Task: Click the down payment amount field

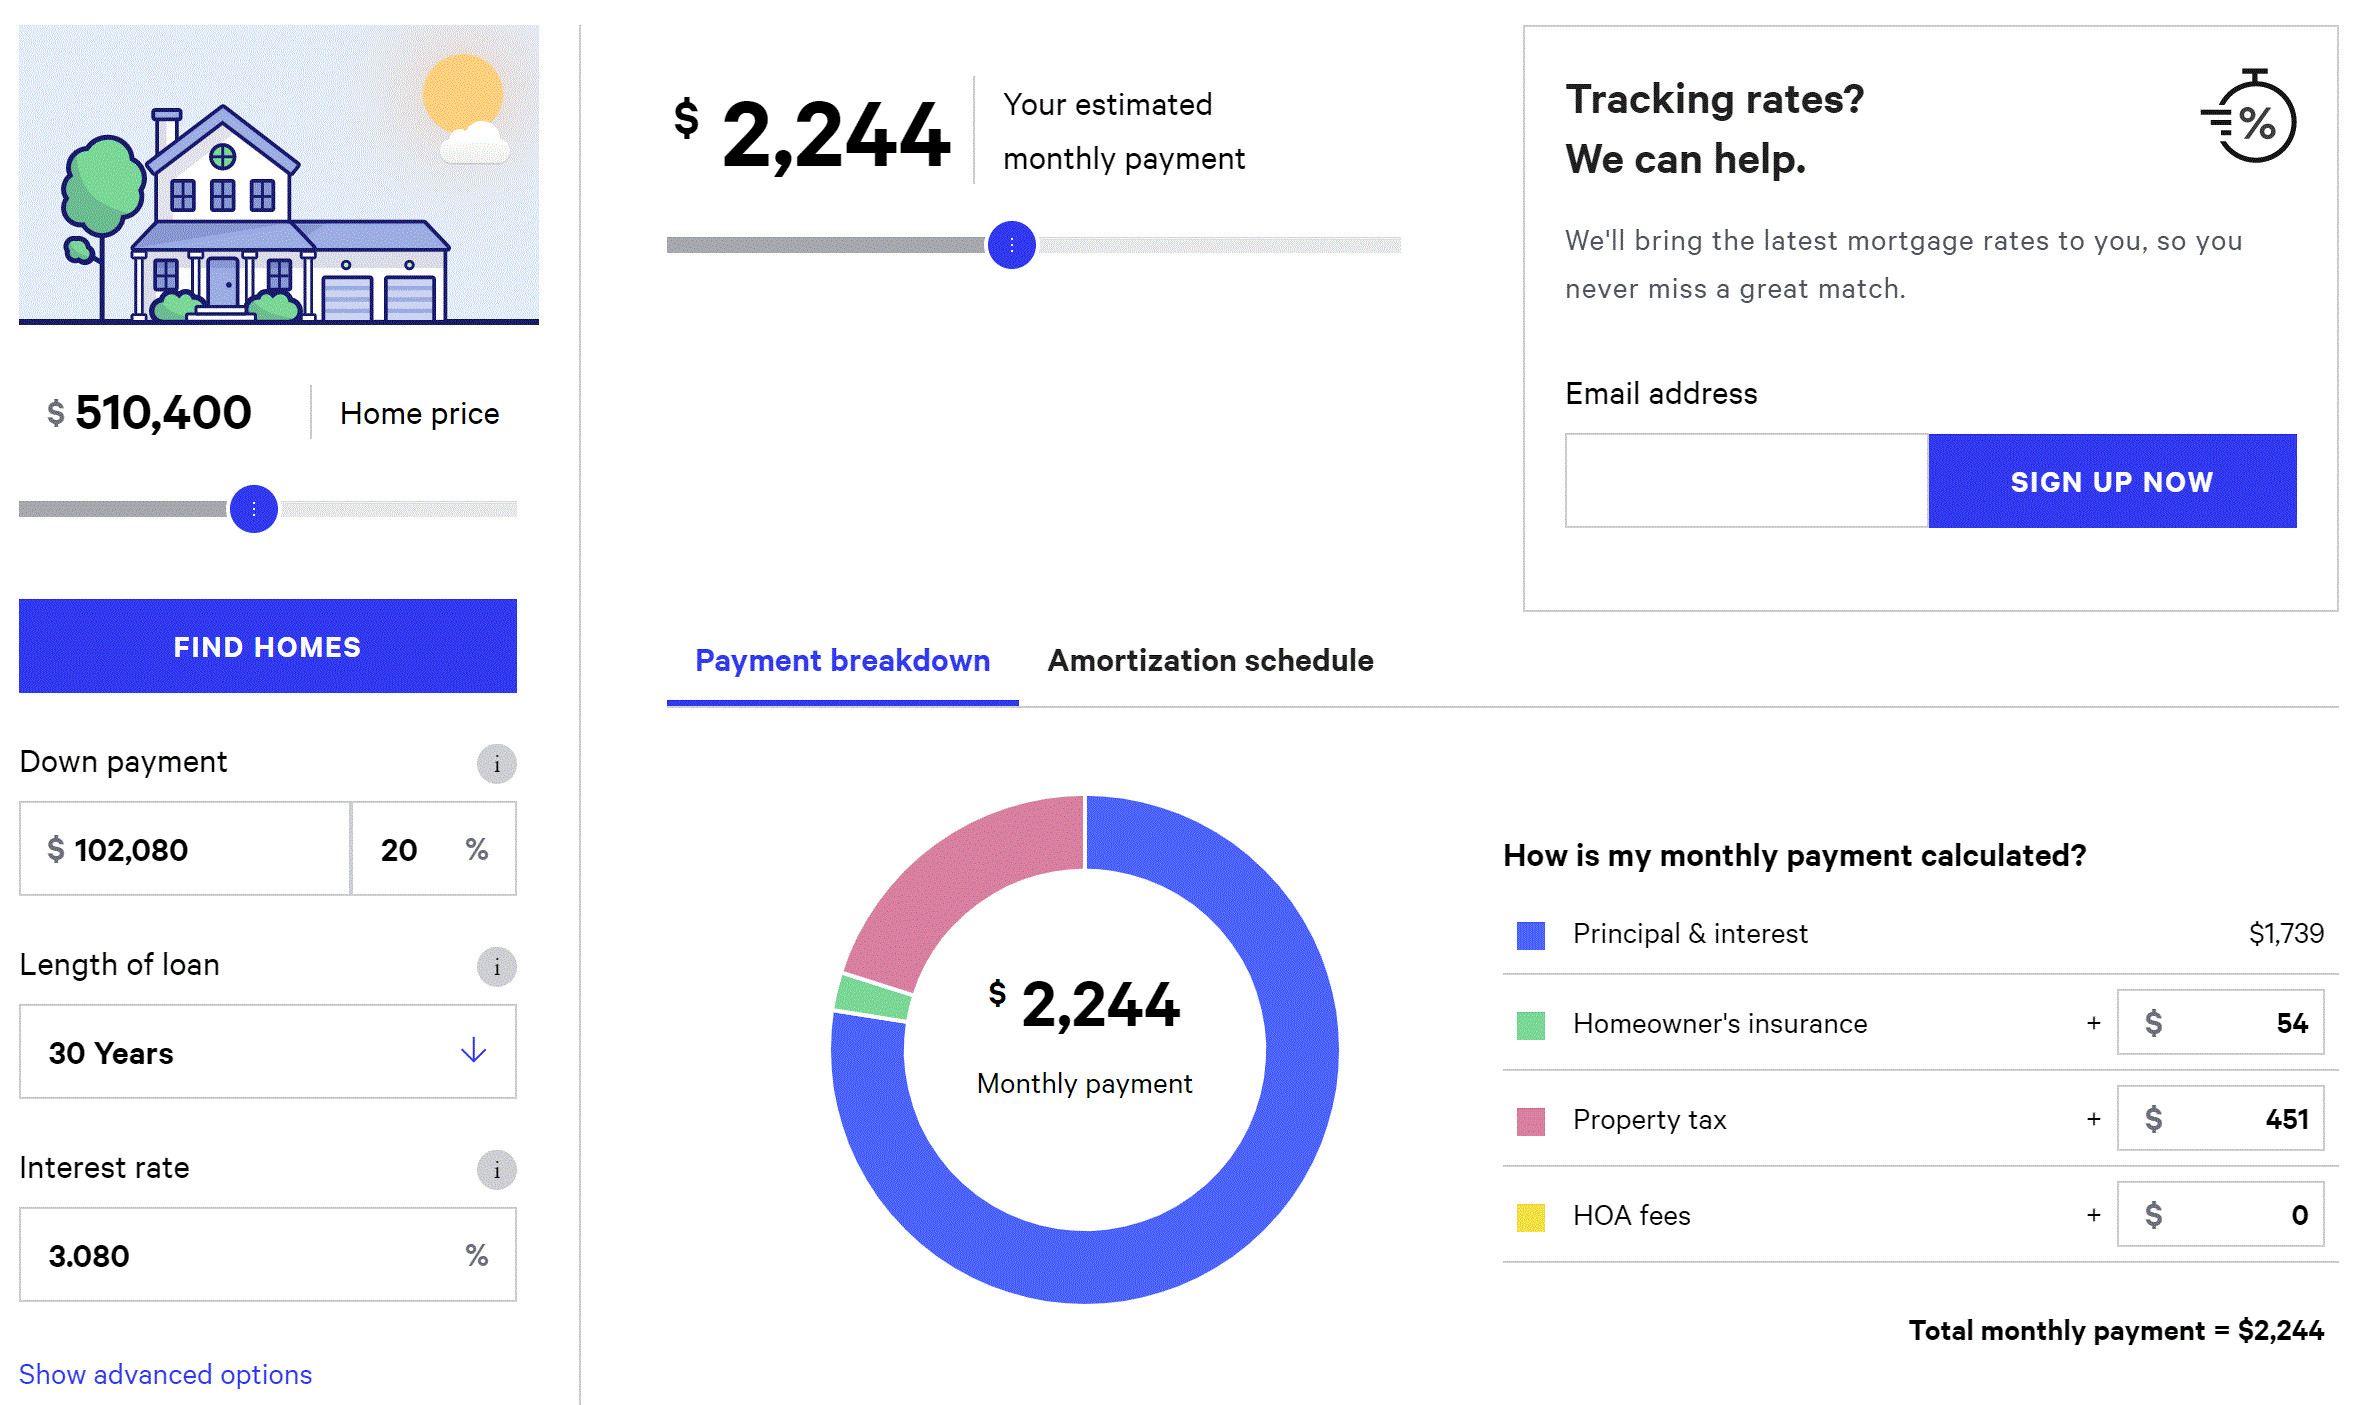Action: [x=184, y=849]
